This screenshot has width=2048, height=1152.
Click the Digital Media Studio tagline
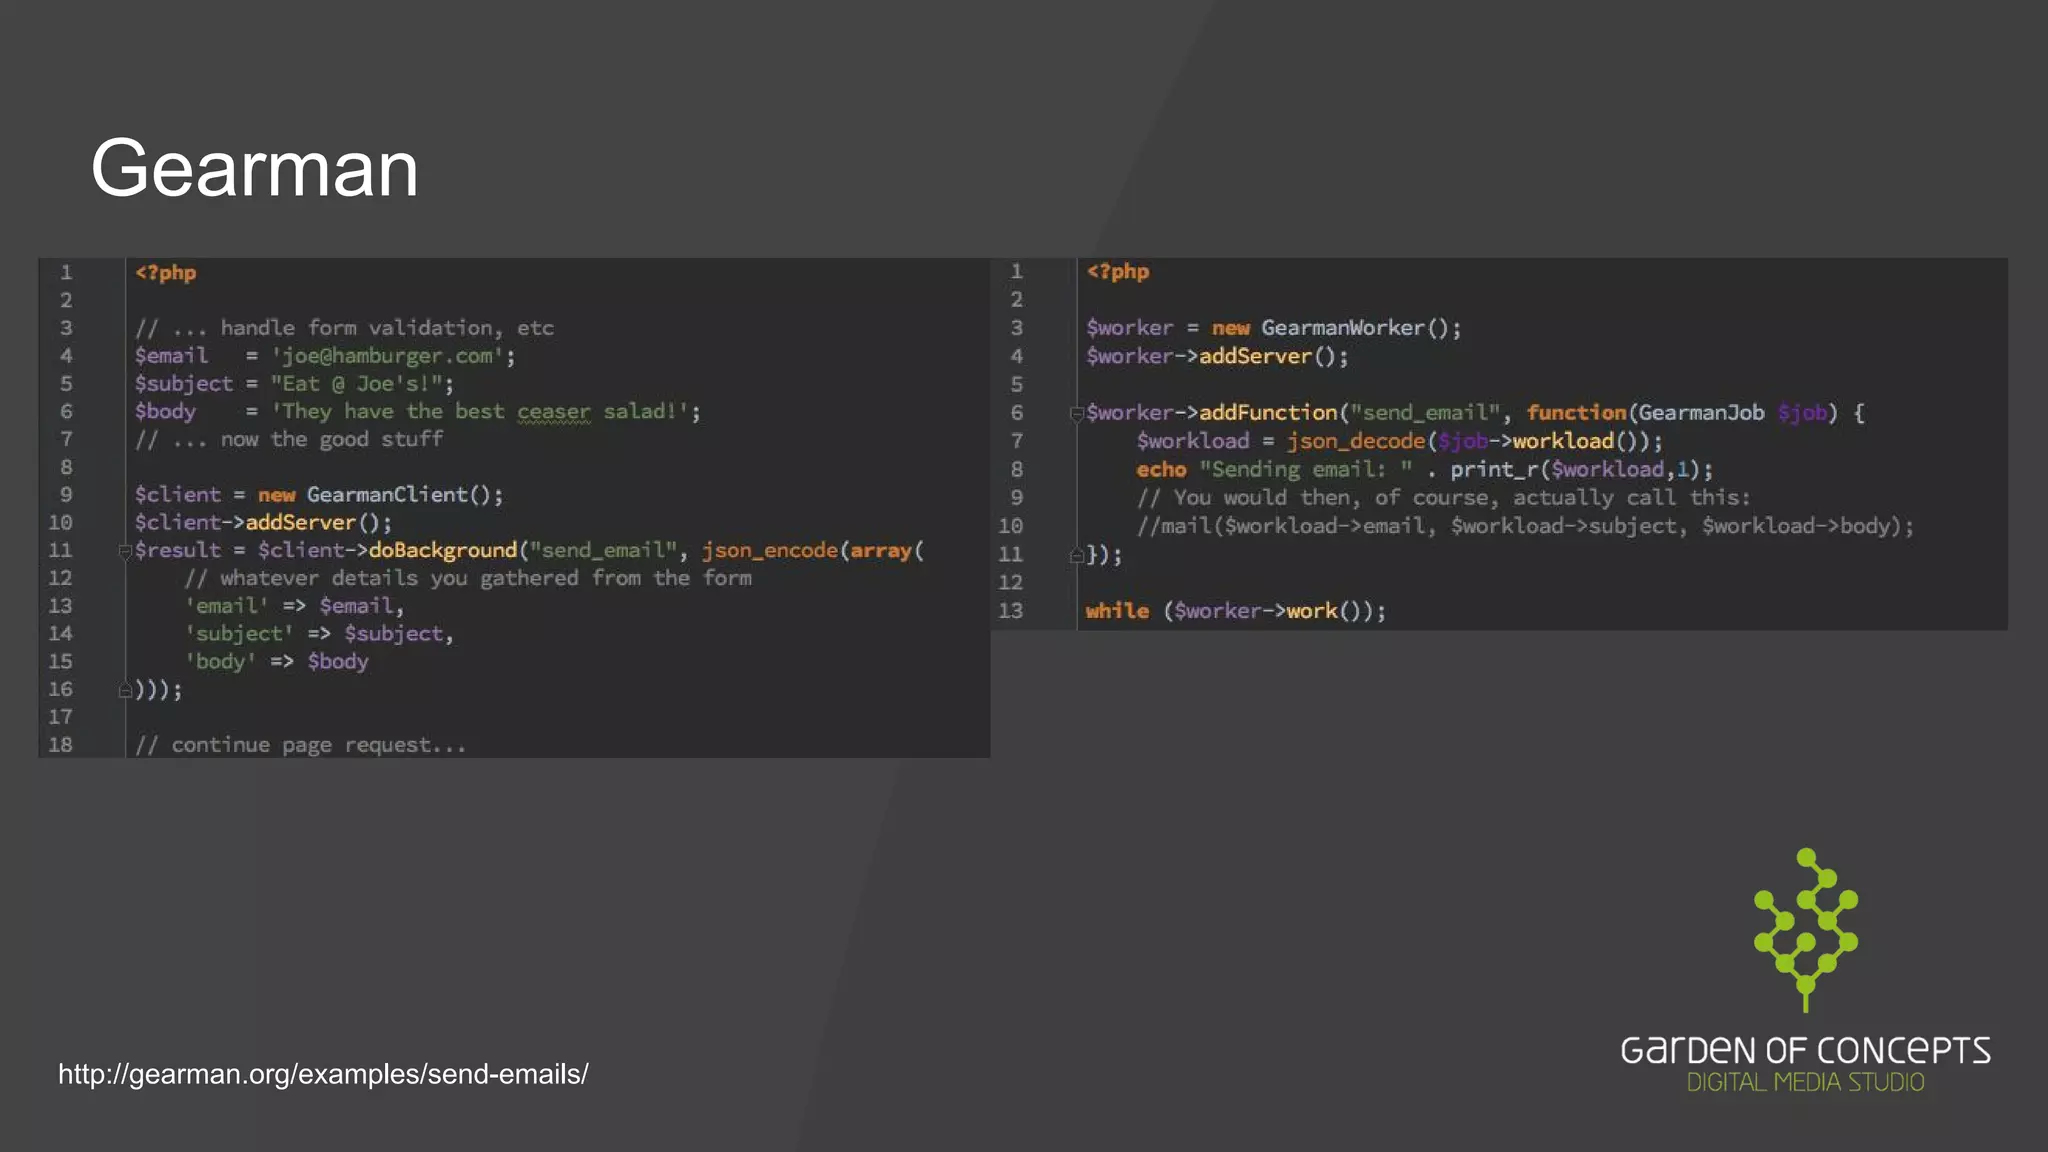[1805, 1083]
